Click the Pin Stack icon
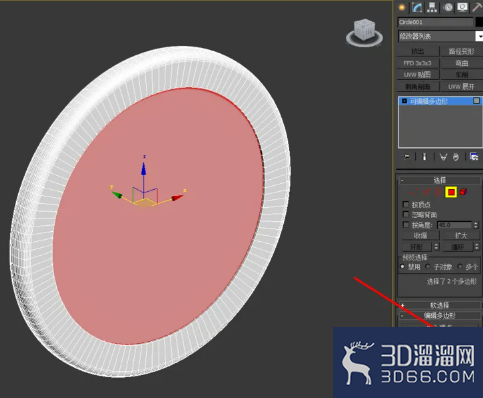 pyautogui.click(x=407, y=157)
